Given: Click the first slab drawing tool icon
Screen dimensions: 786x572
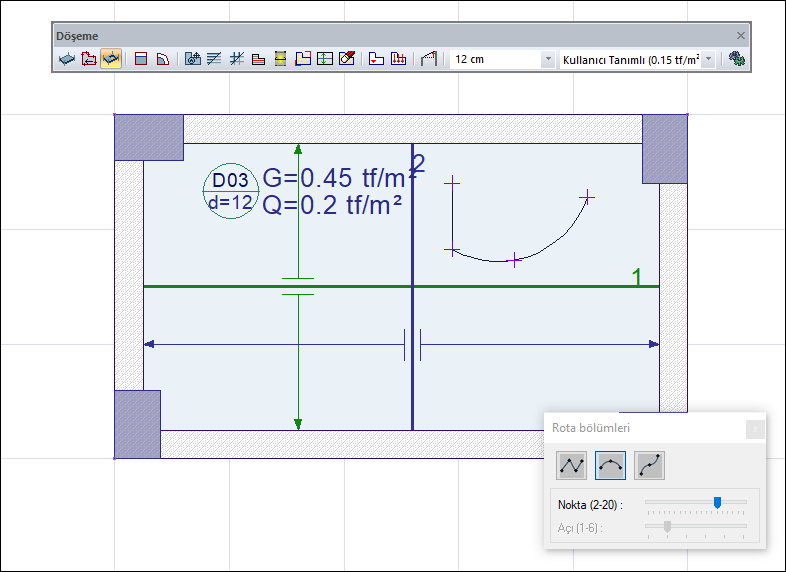Looking at the screenshot, I should pos(67,60).
